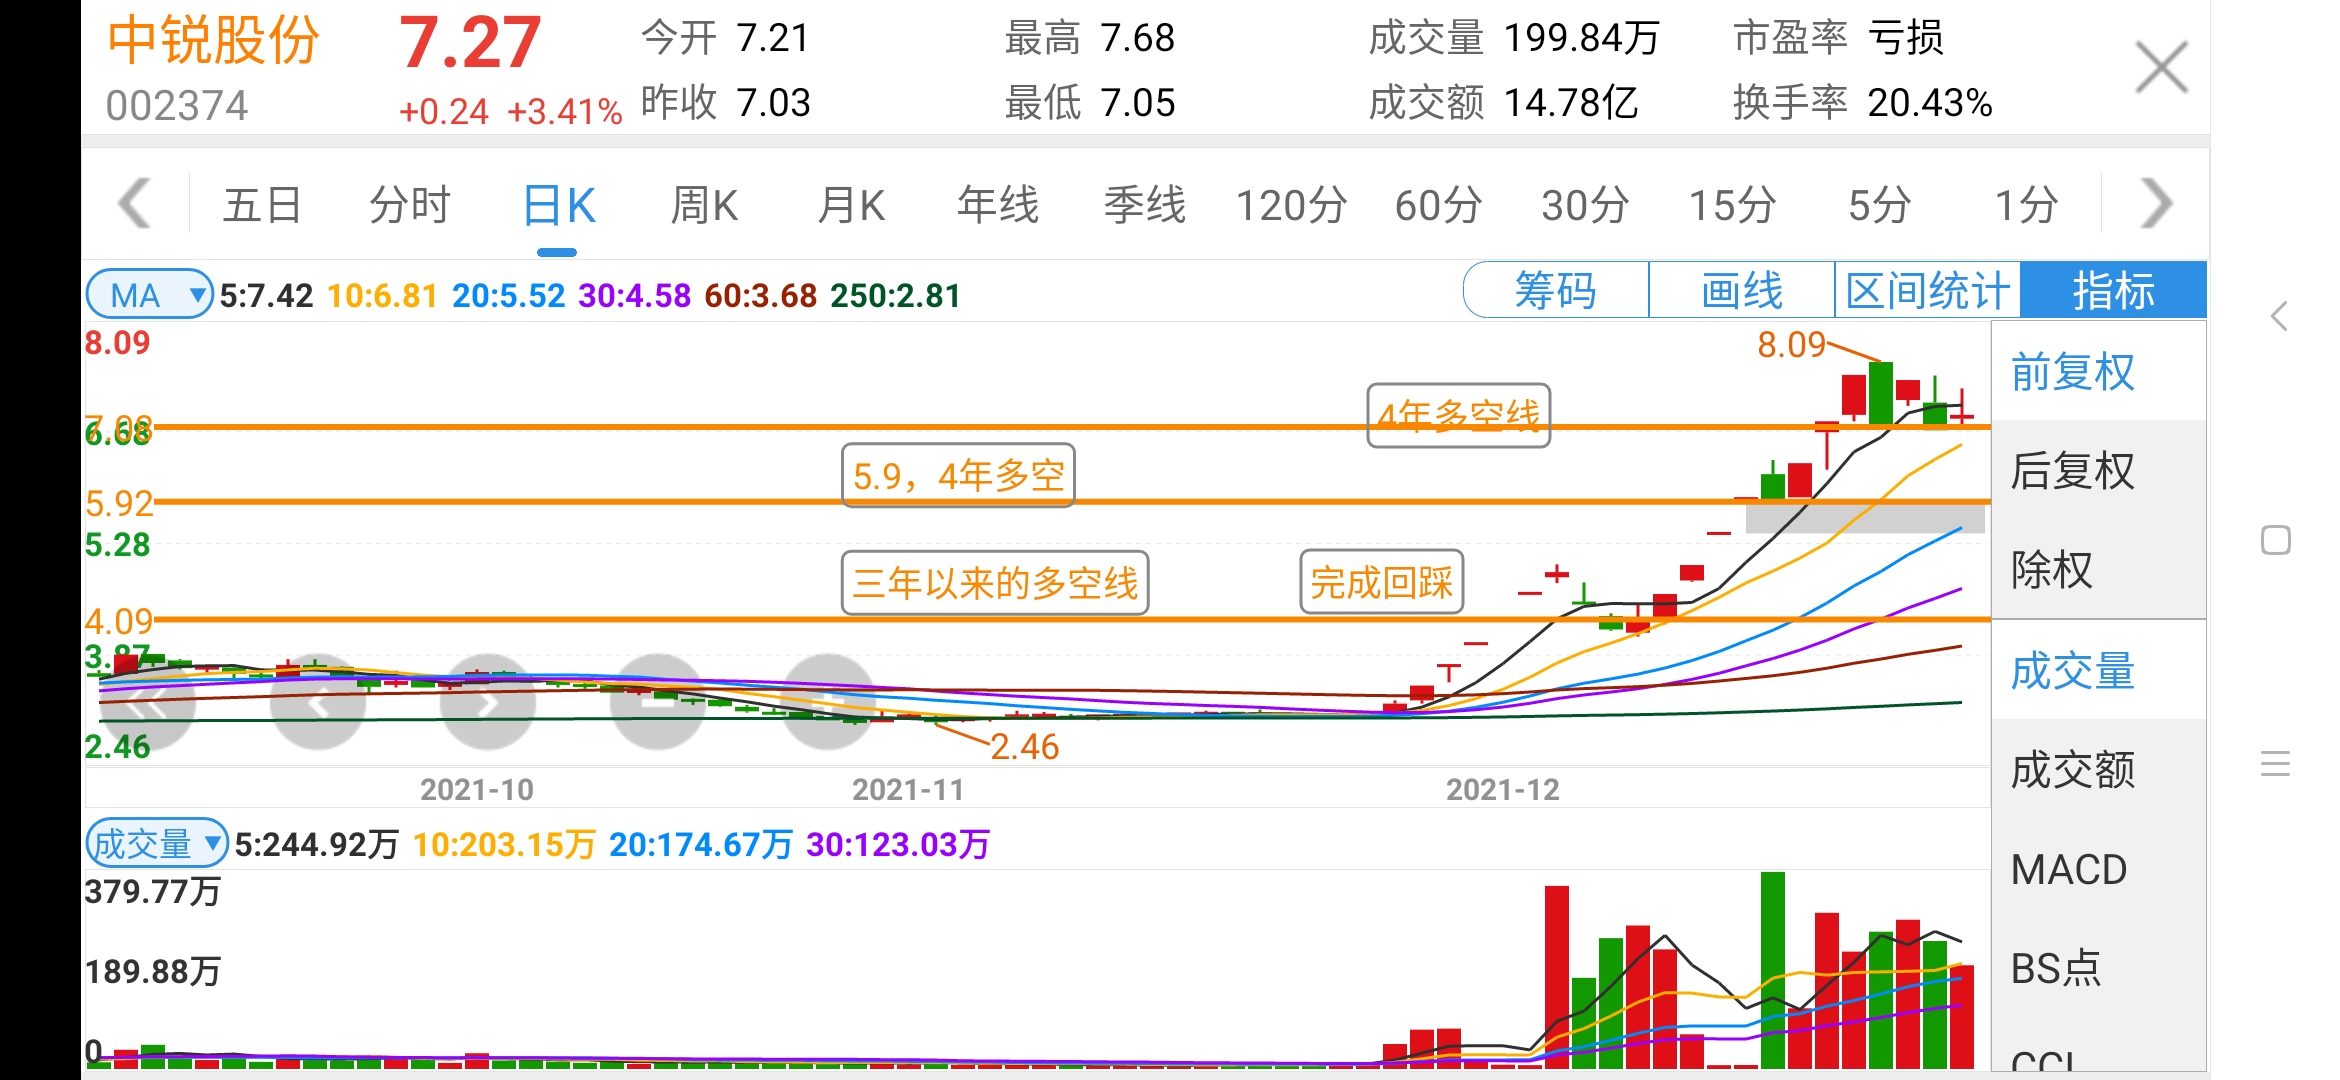Choose 成交量 in the indicator list

point(2099,670)
